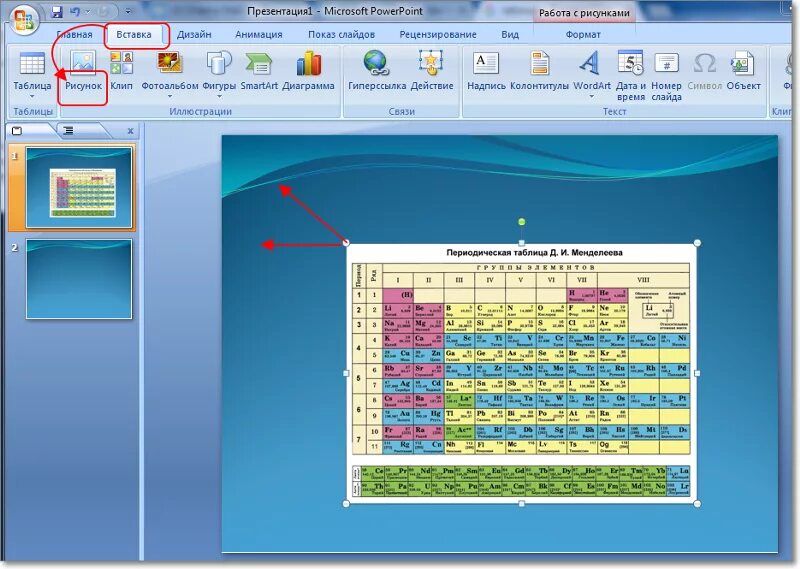This screenshot has height=569, width=800.
Task: Open the Формат picture tools tab
Action: pyautogui.click(x=583, y=34)
